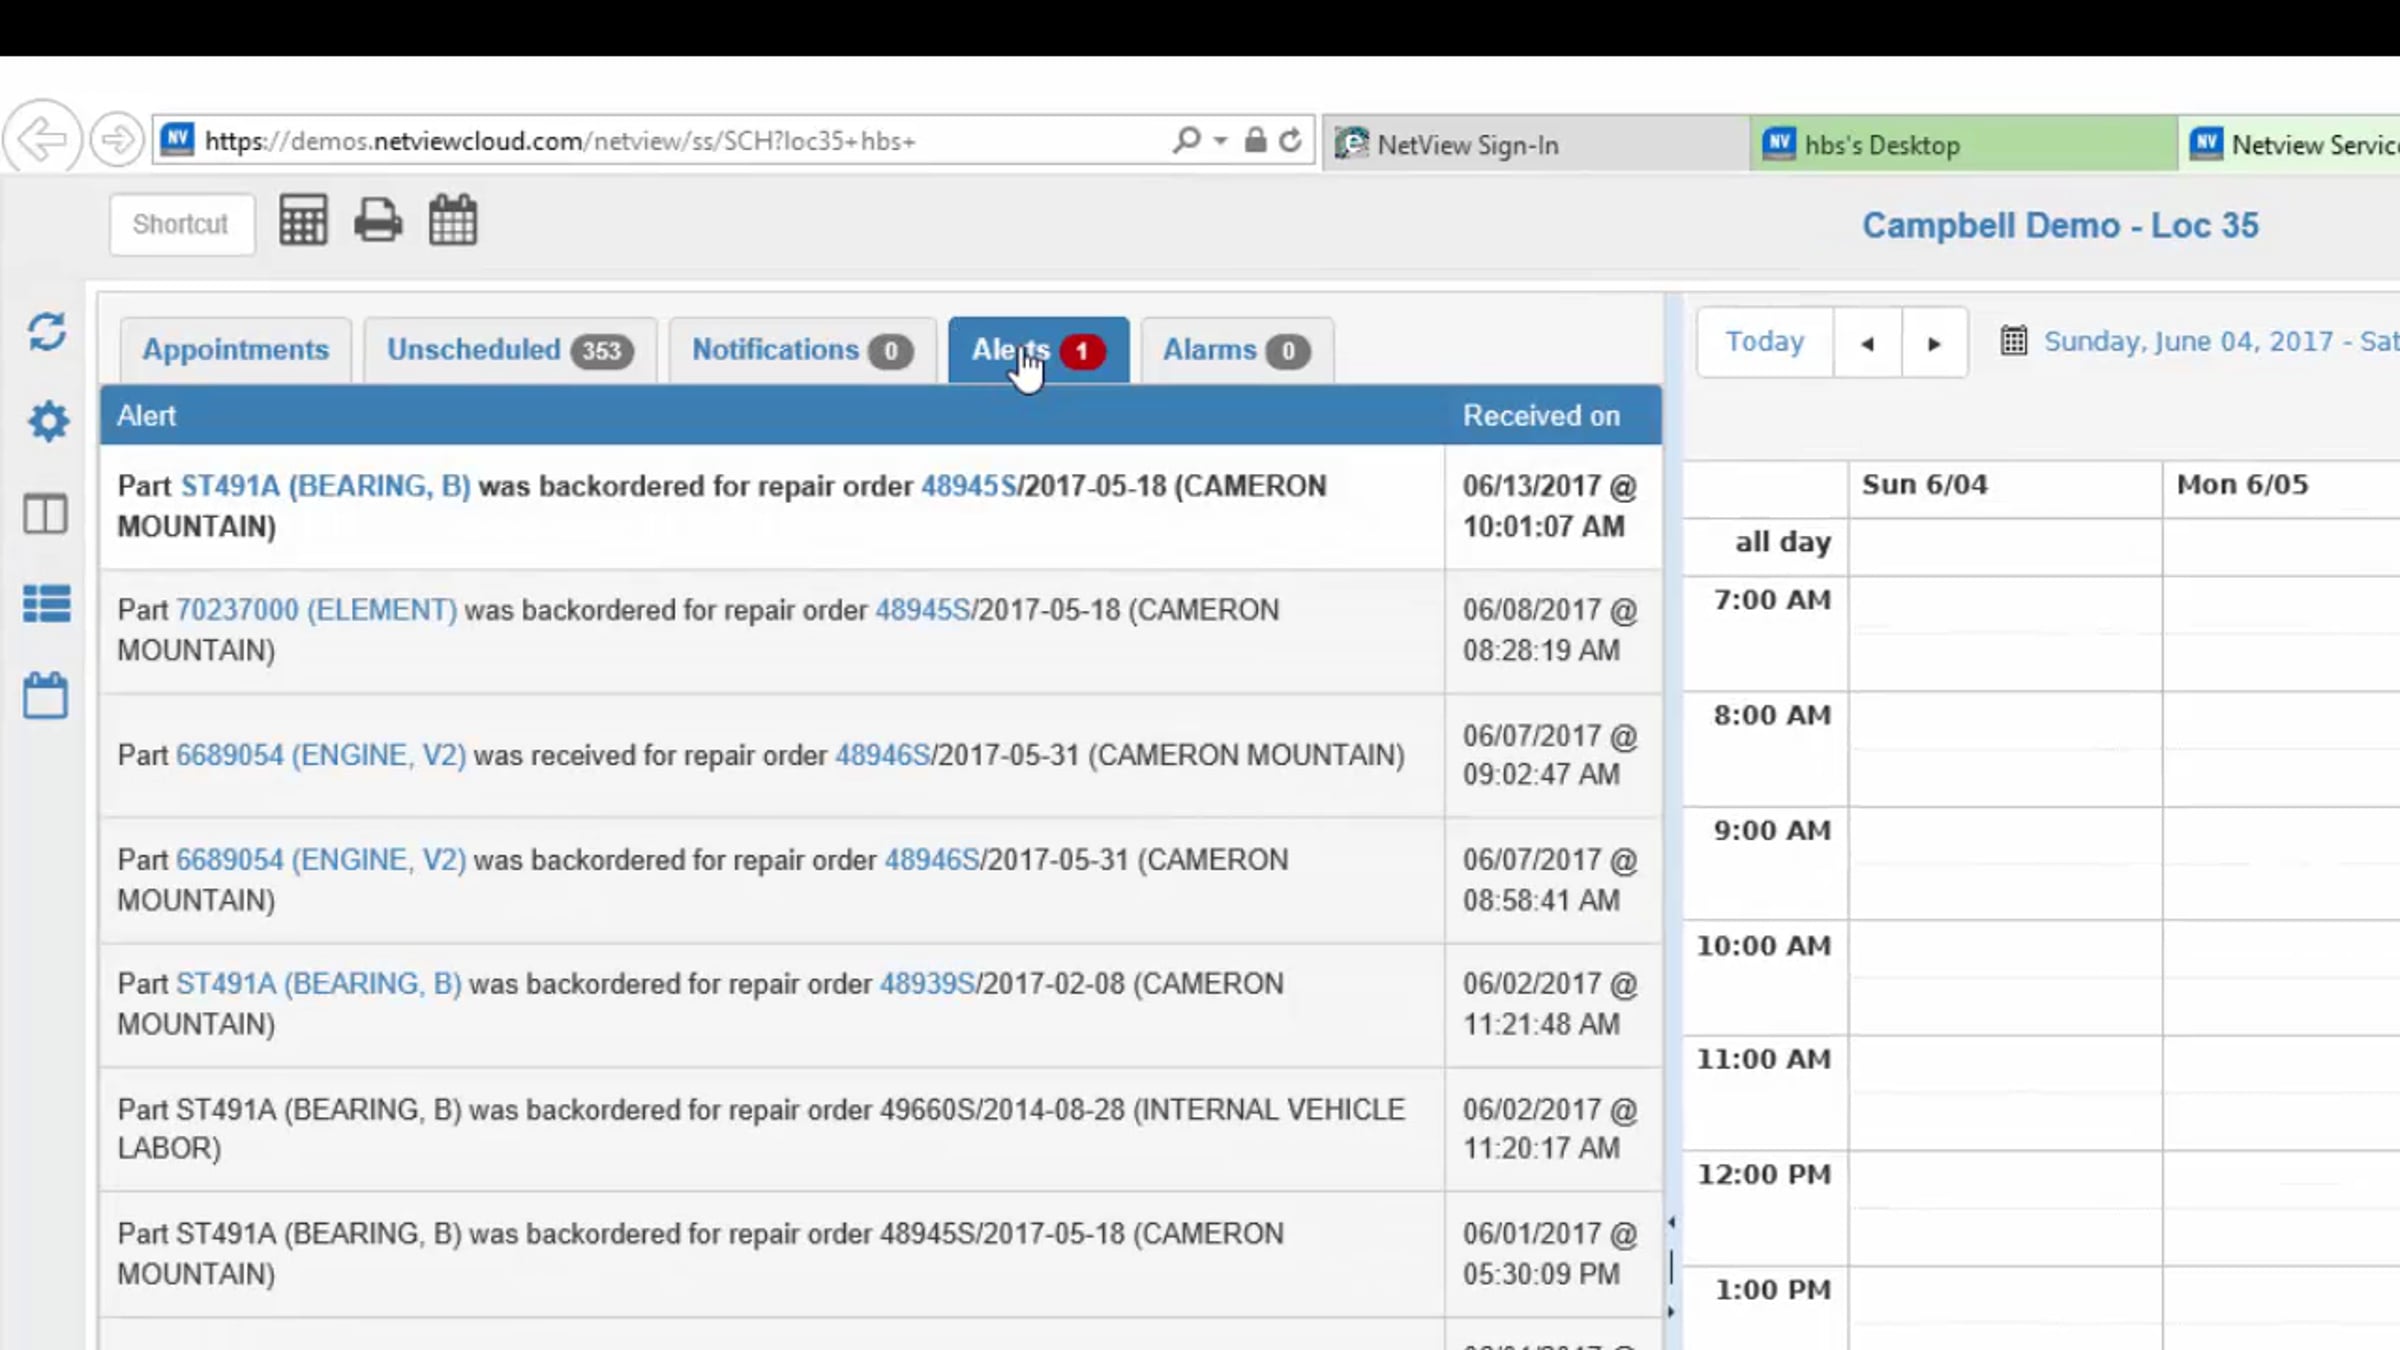
Task: Click the Sunday, June 04, 2017 date range link
Action: [2221, 342]
